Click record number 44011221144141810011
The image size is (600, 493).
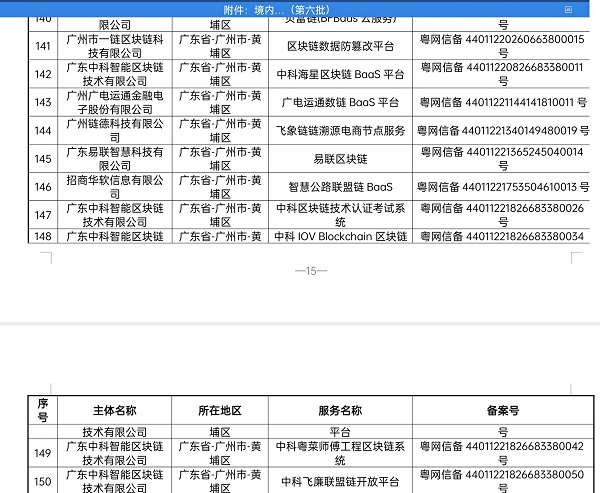[x=519, y=102]
